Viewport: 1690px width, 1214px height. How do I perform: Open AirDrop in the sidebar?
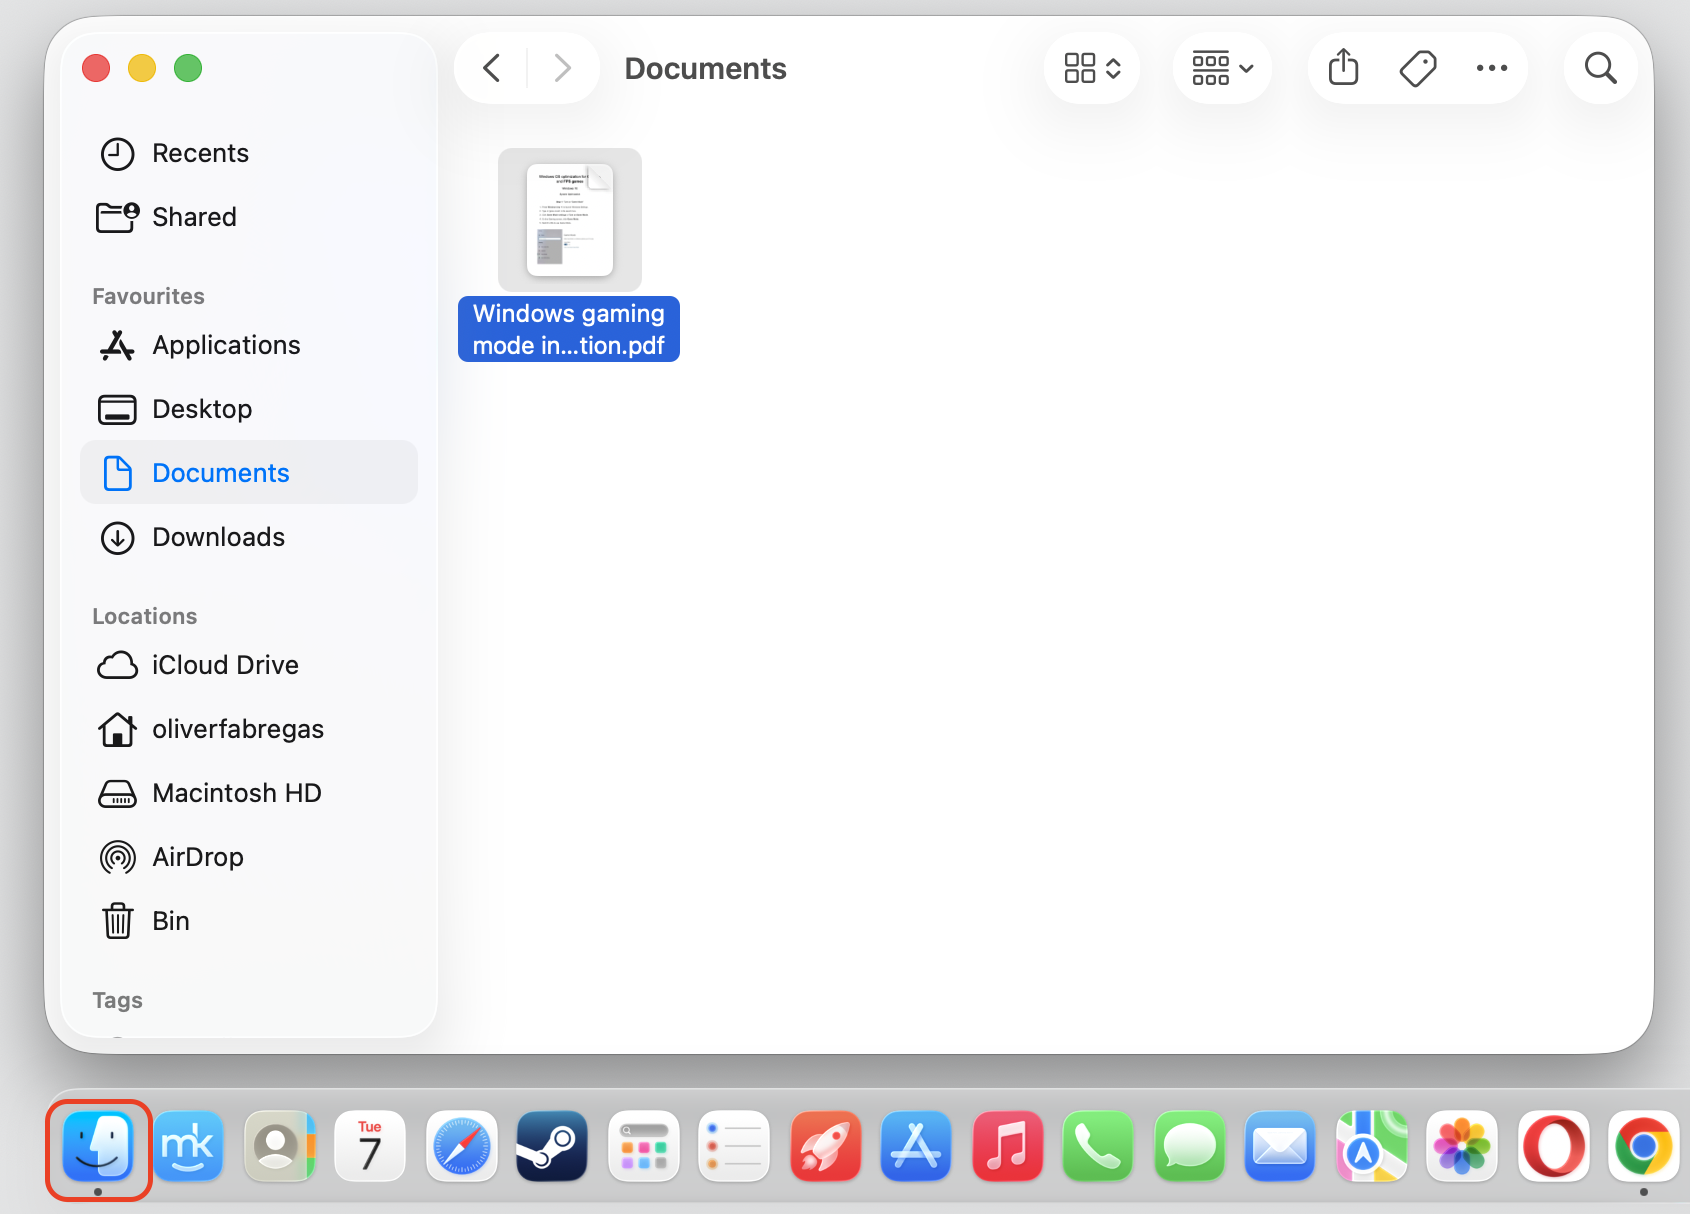tap(249, 857)
